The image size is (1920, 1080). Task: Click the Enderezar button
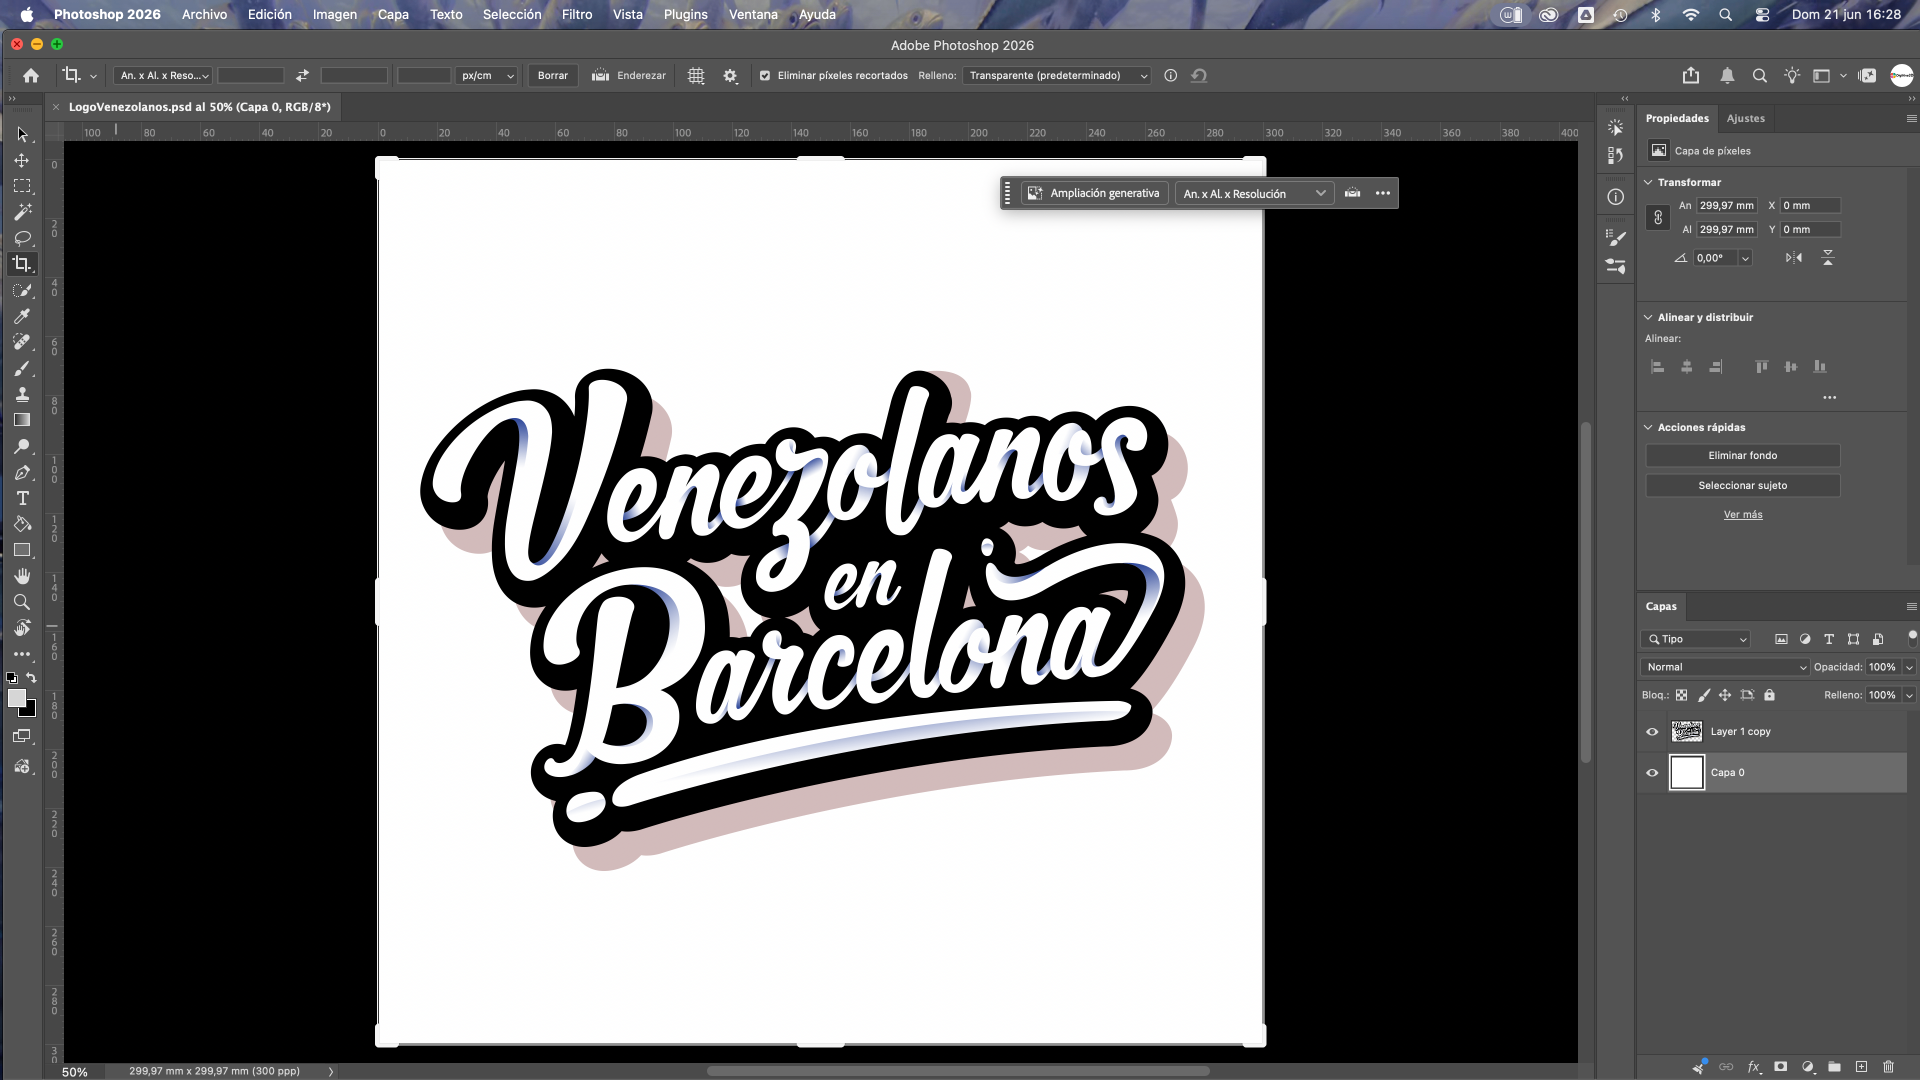click(629, 76)
